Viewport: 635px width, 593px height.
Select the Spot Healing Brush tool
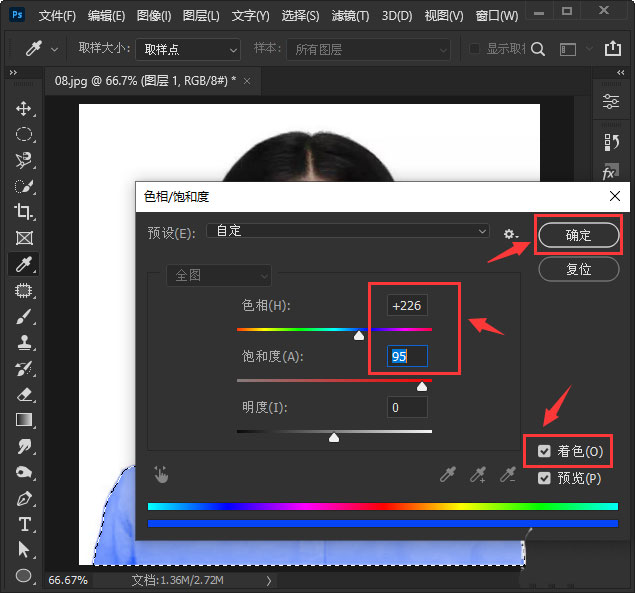coord(23,290)
